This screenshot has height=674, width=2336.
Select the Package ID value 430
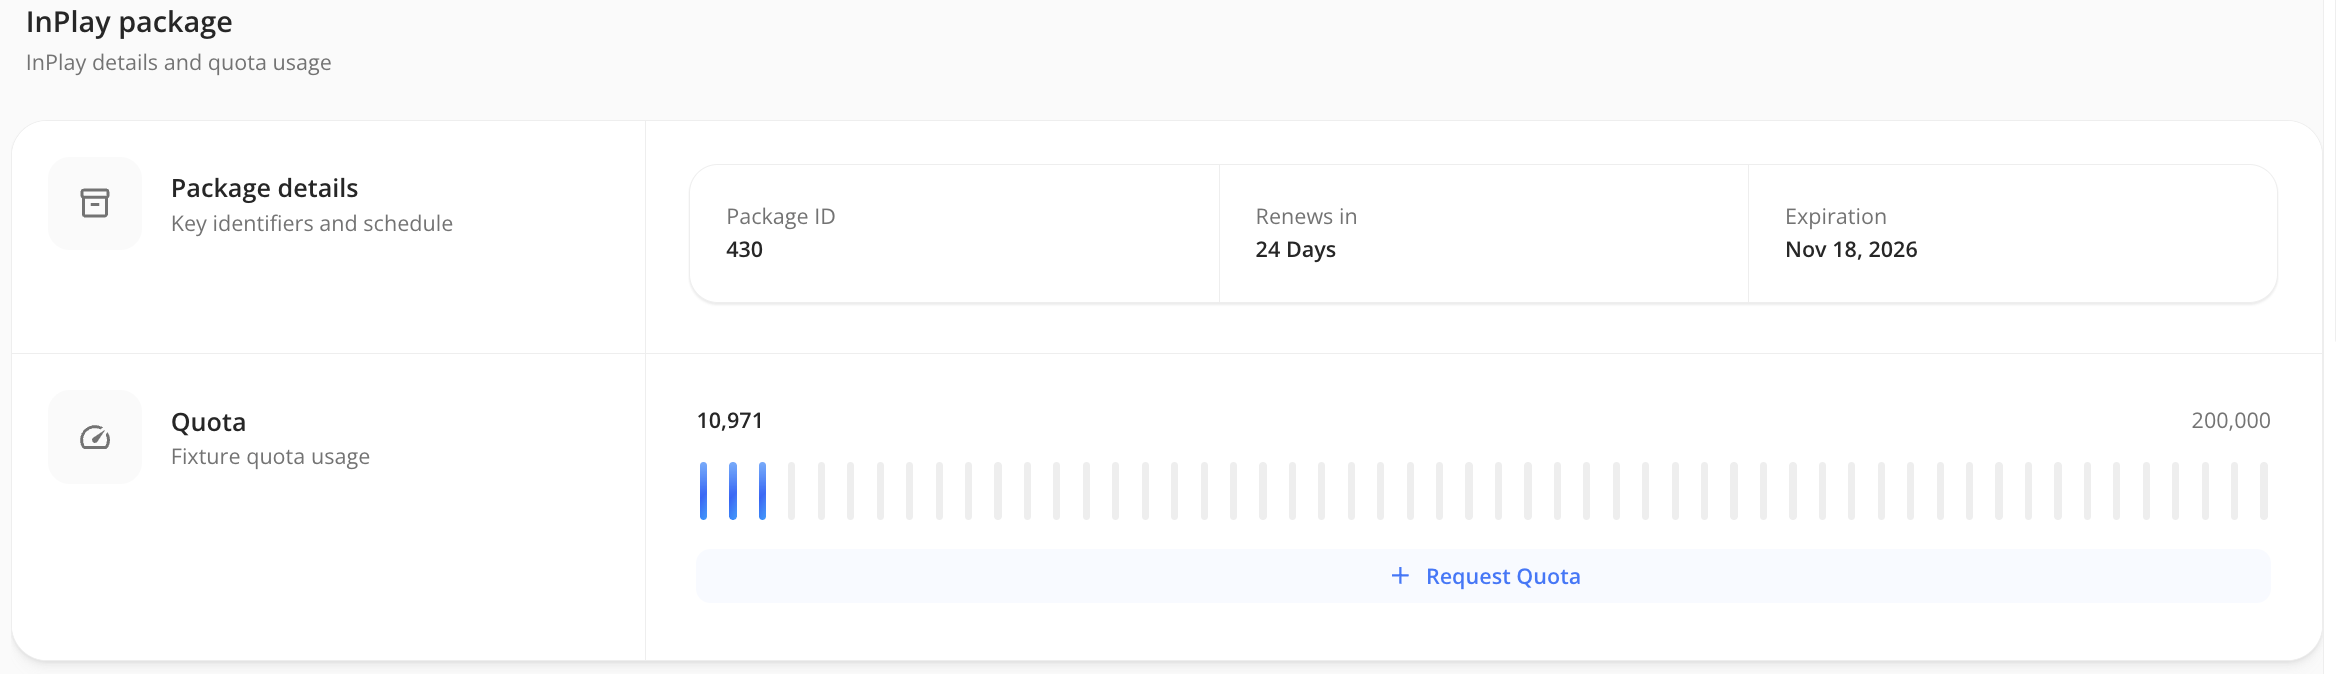coord(744,250)
